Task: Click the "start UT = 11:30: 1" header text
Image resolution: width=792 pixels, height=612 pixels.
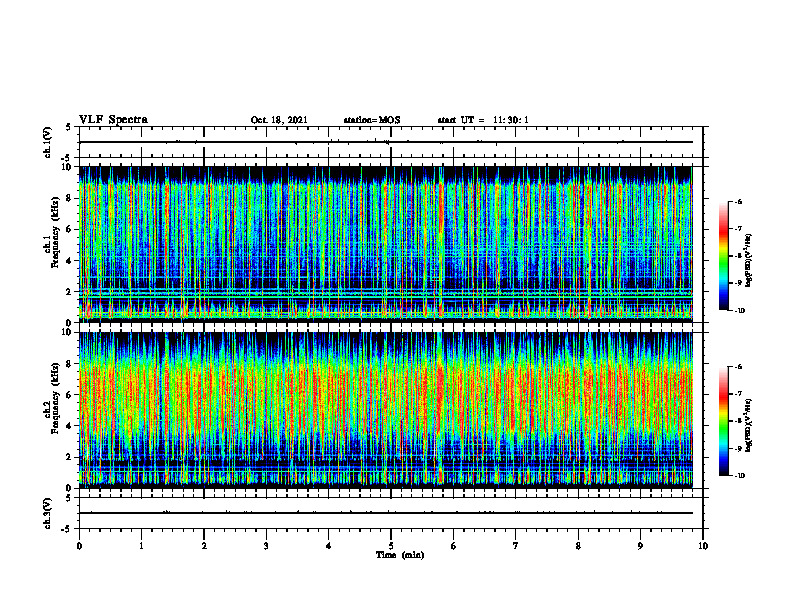Action: 483,120
